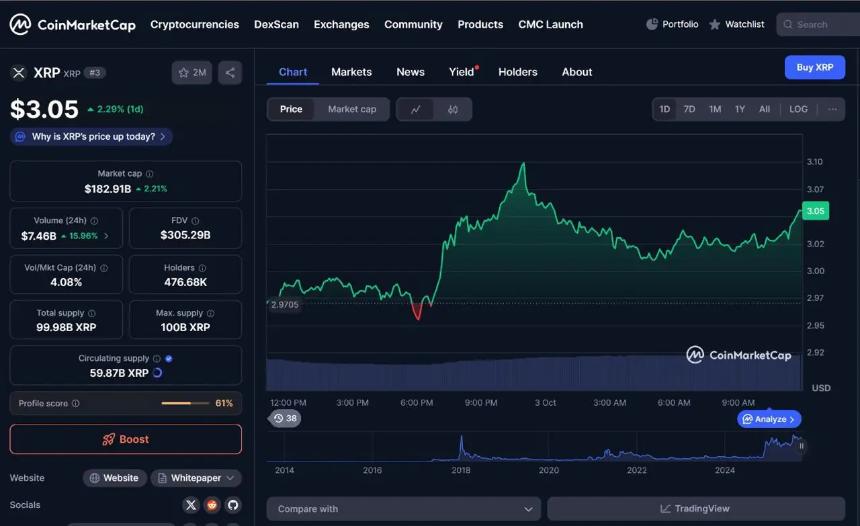
Task: Open the Holders tab
Action: pos(517,72)
